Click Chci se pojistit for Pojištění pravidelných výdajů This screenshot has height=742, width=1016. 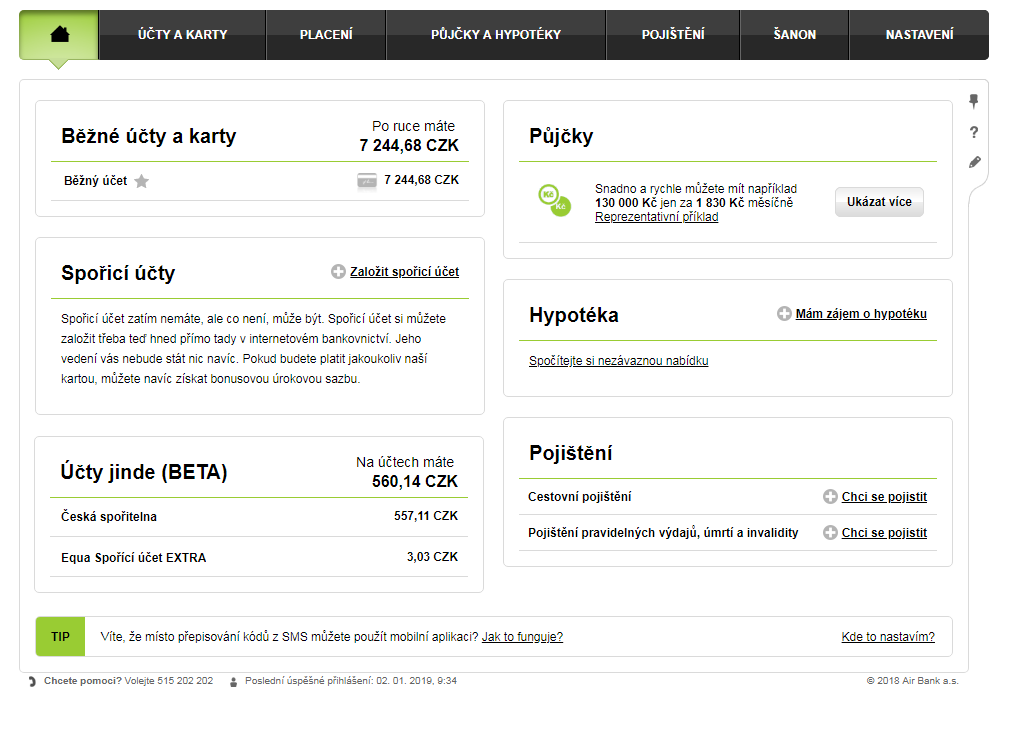884,533
